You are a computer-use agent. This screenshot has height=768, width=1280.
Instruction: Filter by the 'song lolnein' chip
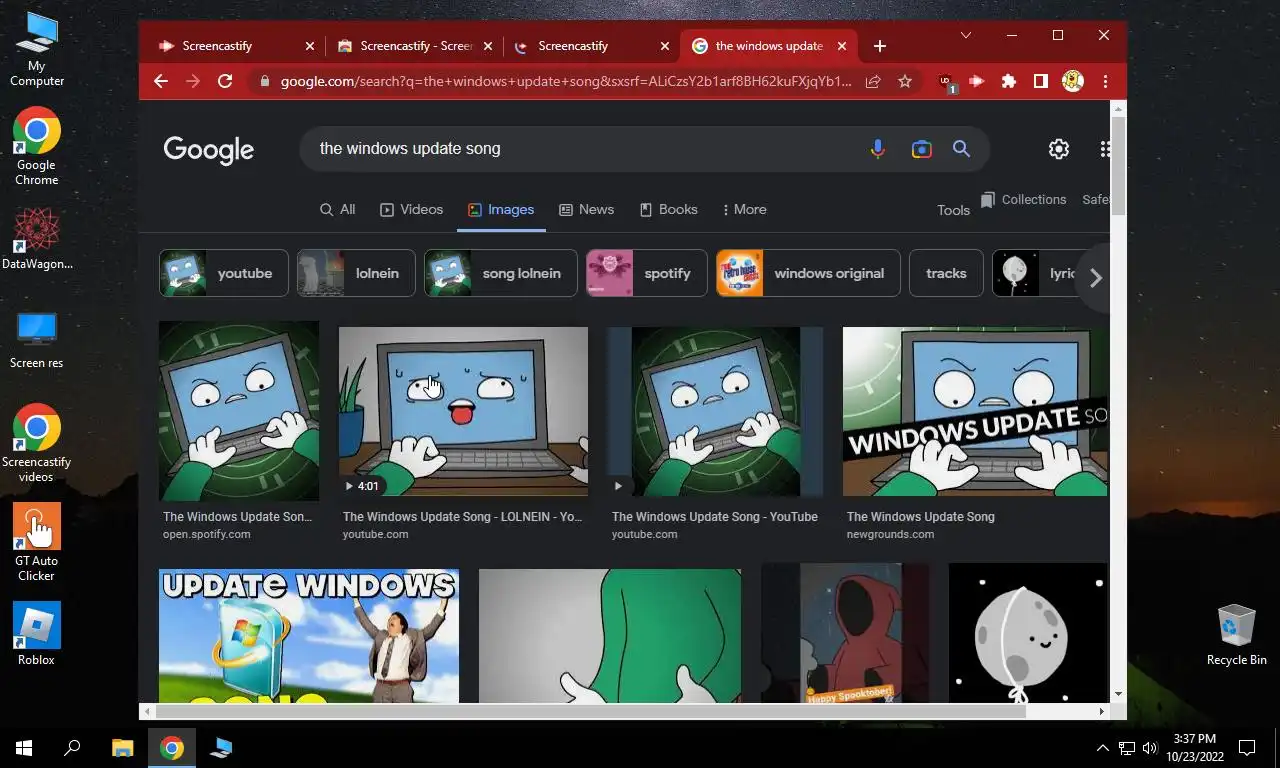(x=501, y=273)
